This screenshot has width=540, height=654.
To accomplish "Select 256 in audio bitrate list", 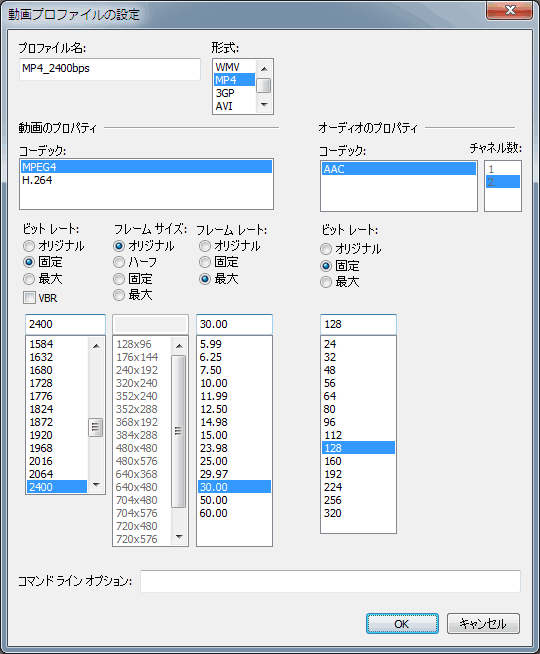I will click(x=358, y=500).
